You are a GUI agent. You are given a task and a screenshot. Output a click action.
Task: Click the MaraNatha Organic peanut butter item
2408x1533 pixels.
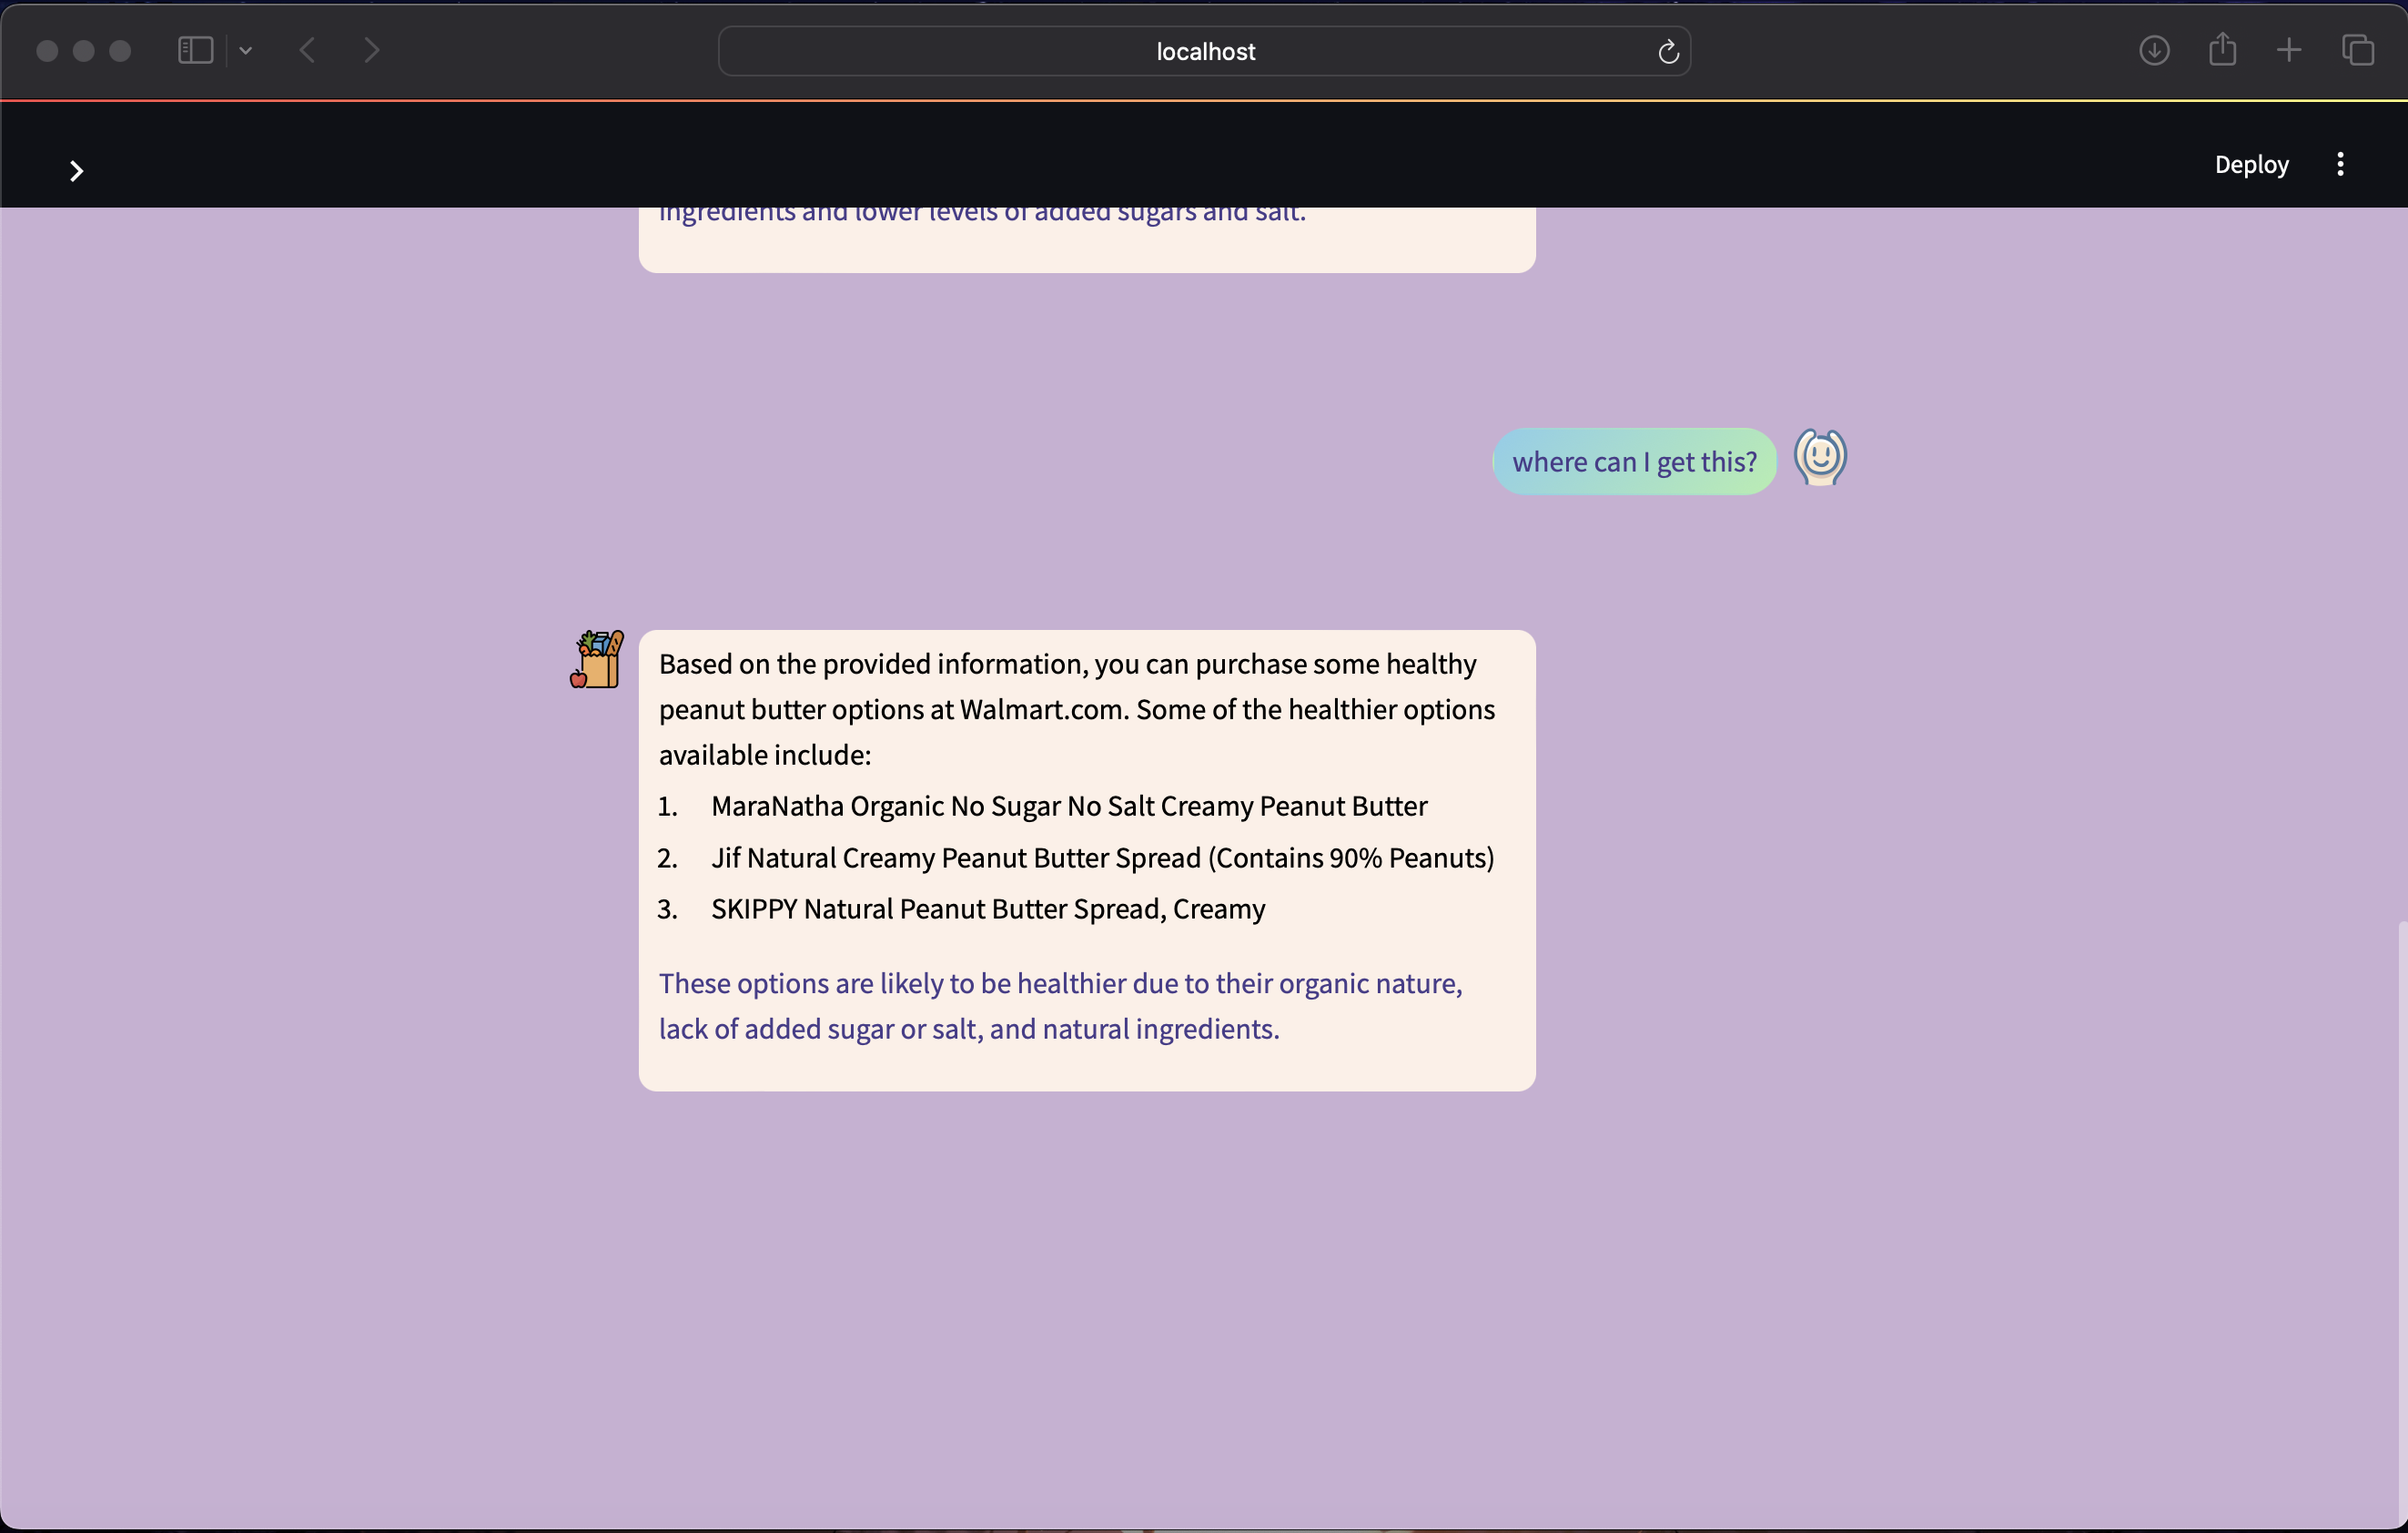(x=1068, y=806)
